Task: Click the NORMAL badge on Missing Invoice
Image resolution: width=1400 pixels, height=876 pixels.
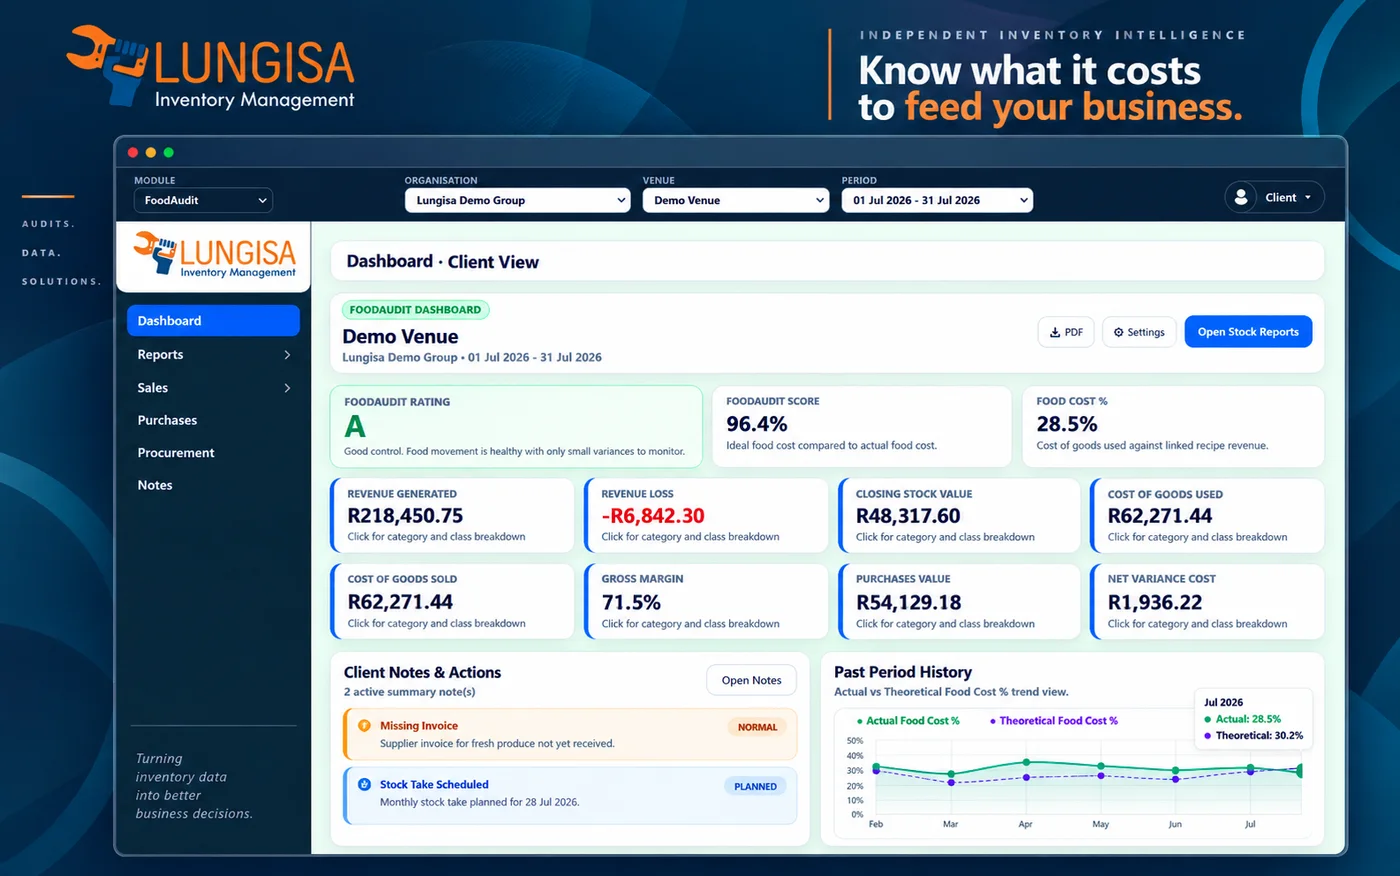Action: (757, 727)
